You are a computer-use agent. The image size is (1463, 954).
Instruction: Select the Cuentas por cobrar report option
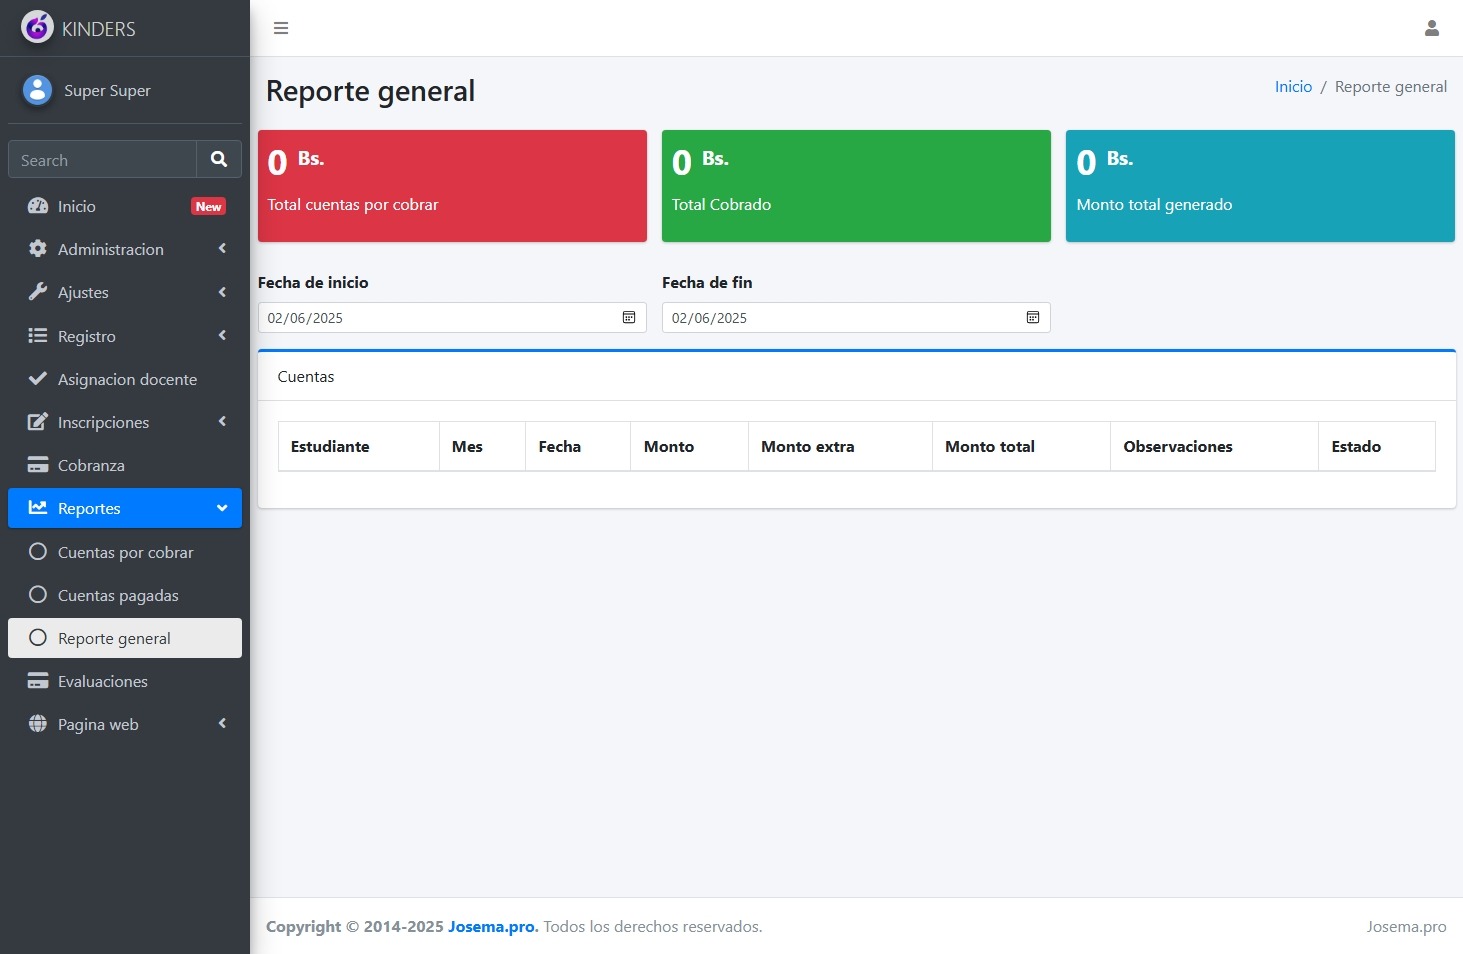[x=125, y=552]
